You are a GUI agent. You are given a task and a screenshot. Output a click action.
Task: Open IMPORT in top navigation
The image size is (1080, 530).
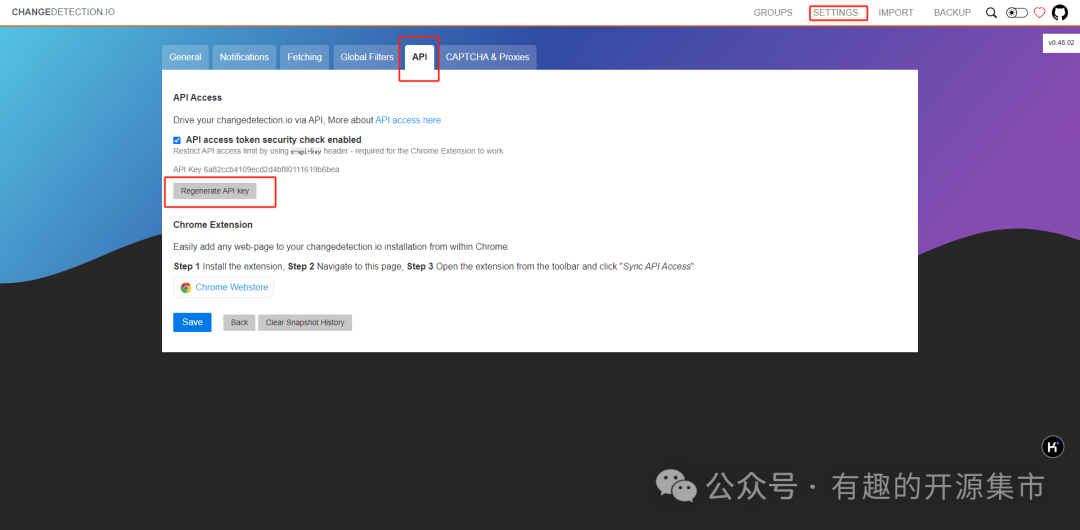[896, 12]
